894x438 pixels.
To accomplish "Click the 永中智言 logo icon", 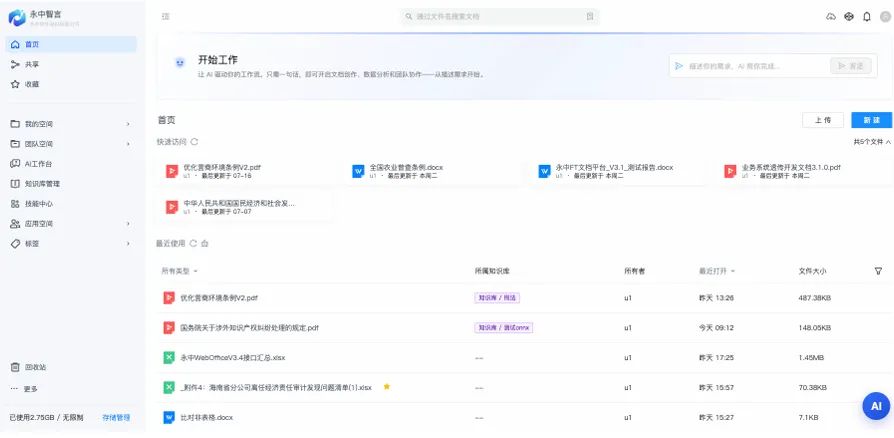I will [17, 17].
